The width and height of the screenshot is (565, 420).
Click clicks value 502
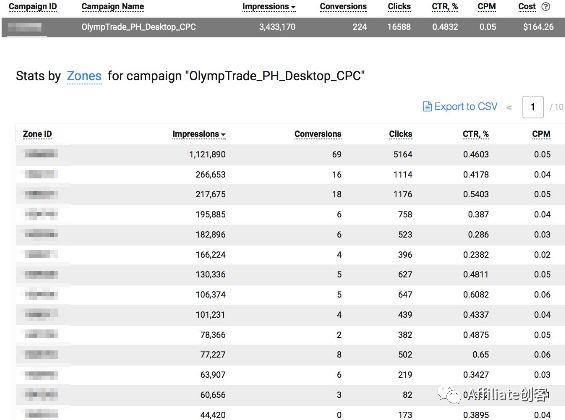pyautogui.click(x=405, y=355)
